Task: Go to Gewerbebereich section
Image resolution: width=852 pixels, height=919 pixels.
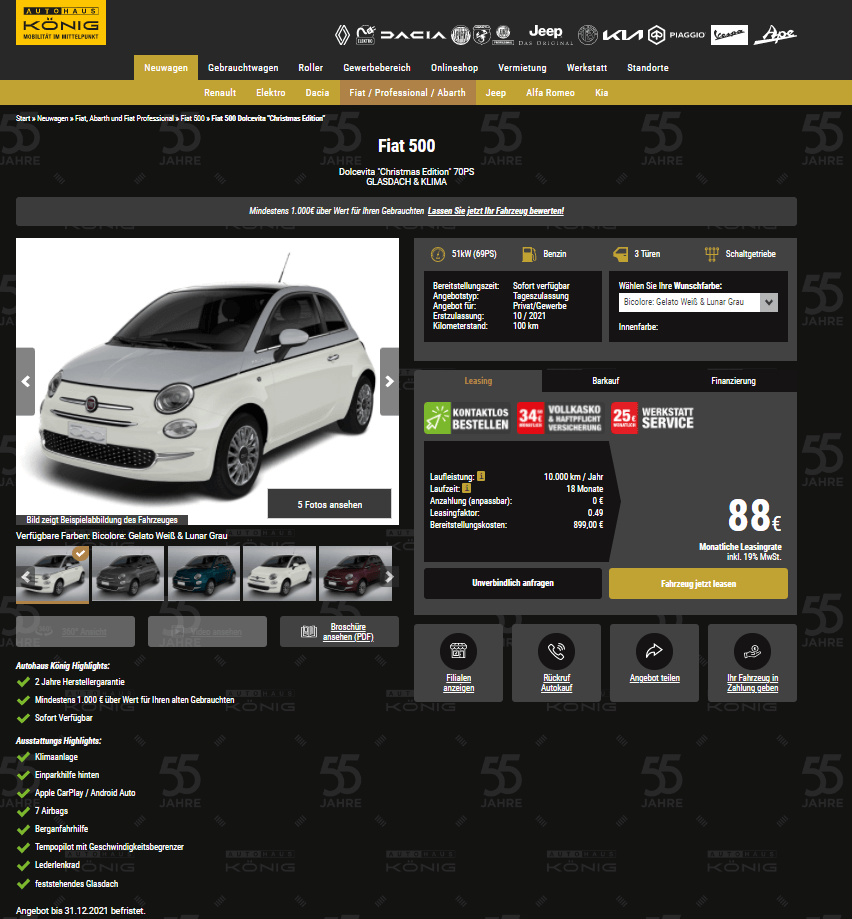Action: [x=377, y=67]
